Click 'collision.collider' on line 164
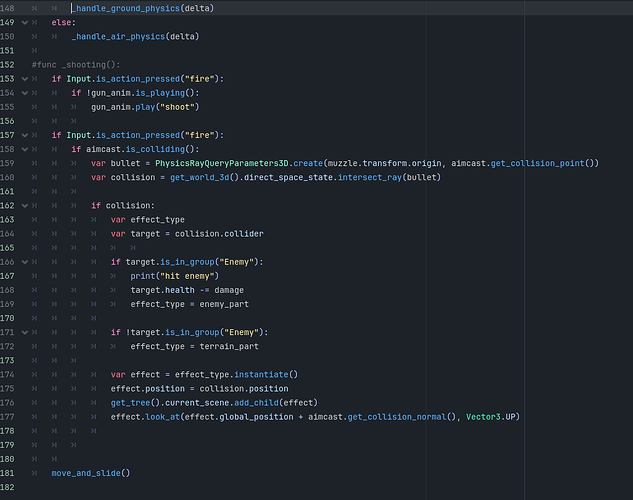This screenshot has width=633, height=500. coord(219,234)
